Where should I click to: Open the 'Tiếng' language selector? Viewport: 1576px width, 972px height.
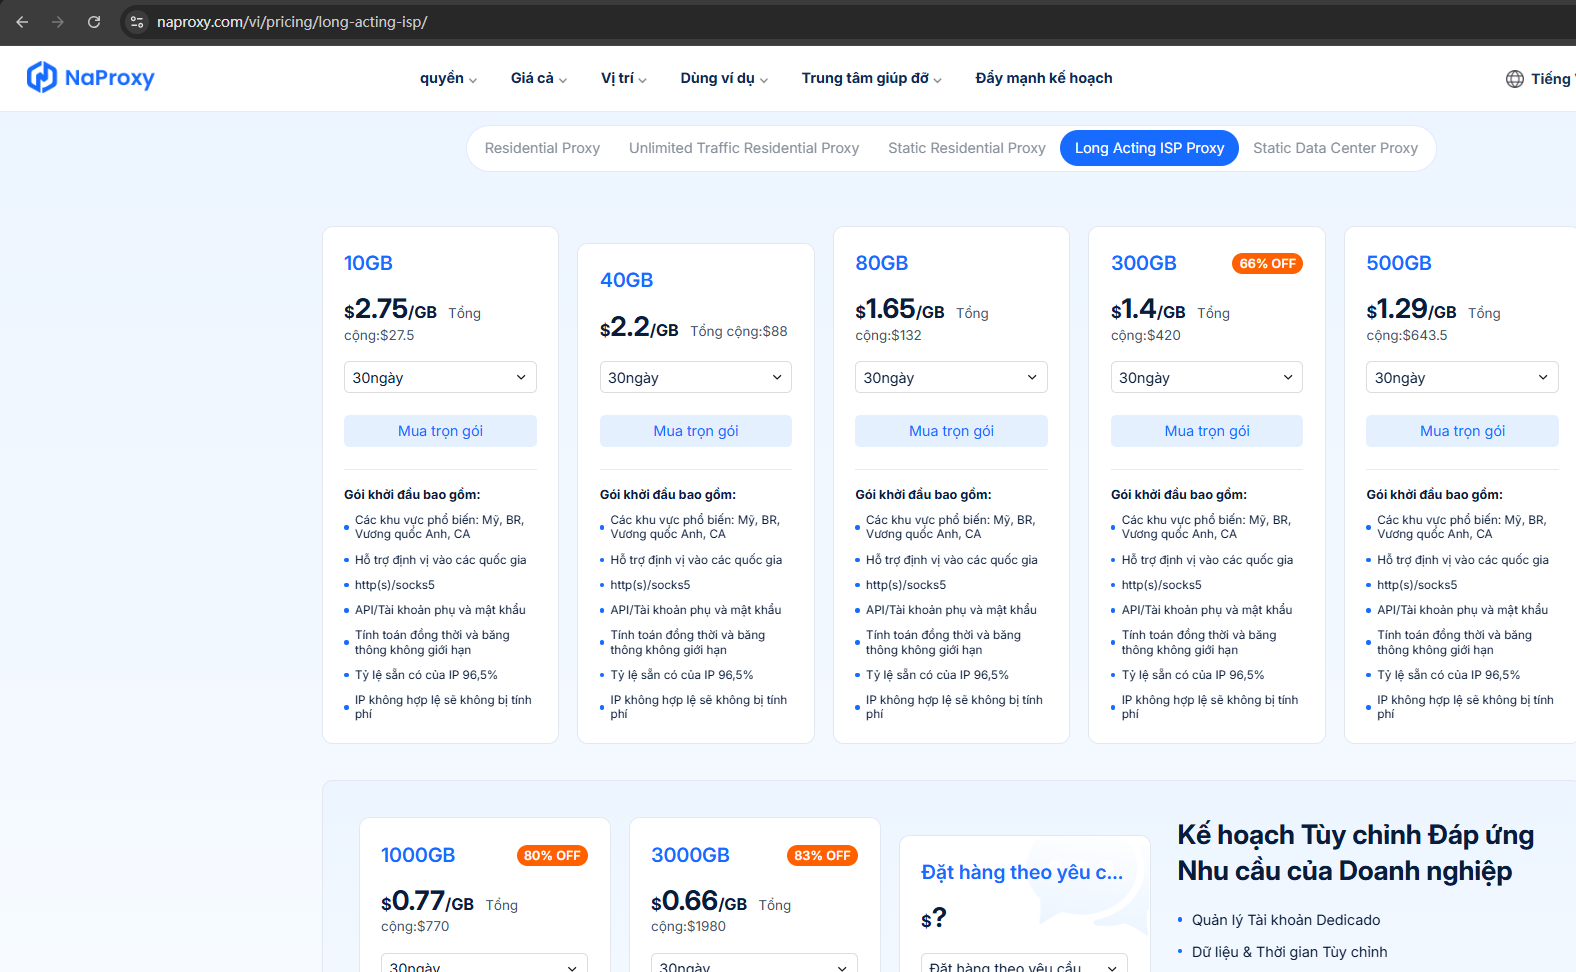pos(1541,79)
